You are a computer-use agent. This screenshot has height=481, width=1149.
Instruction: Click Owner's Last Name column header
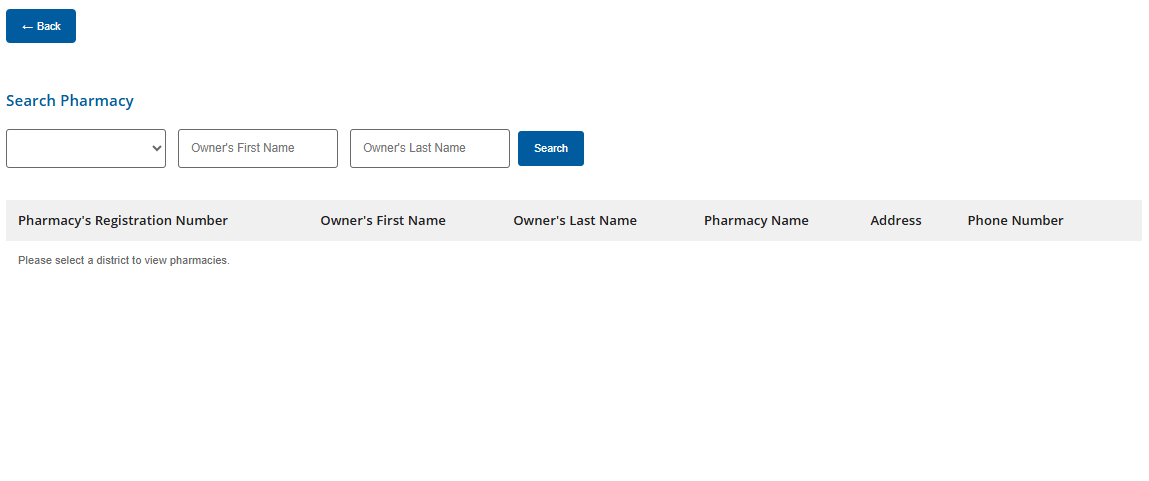575,221
